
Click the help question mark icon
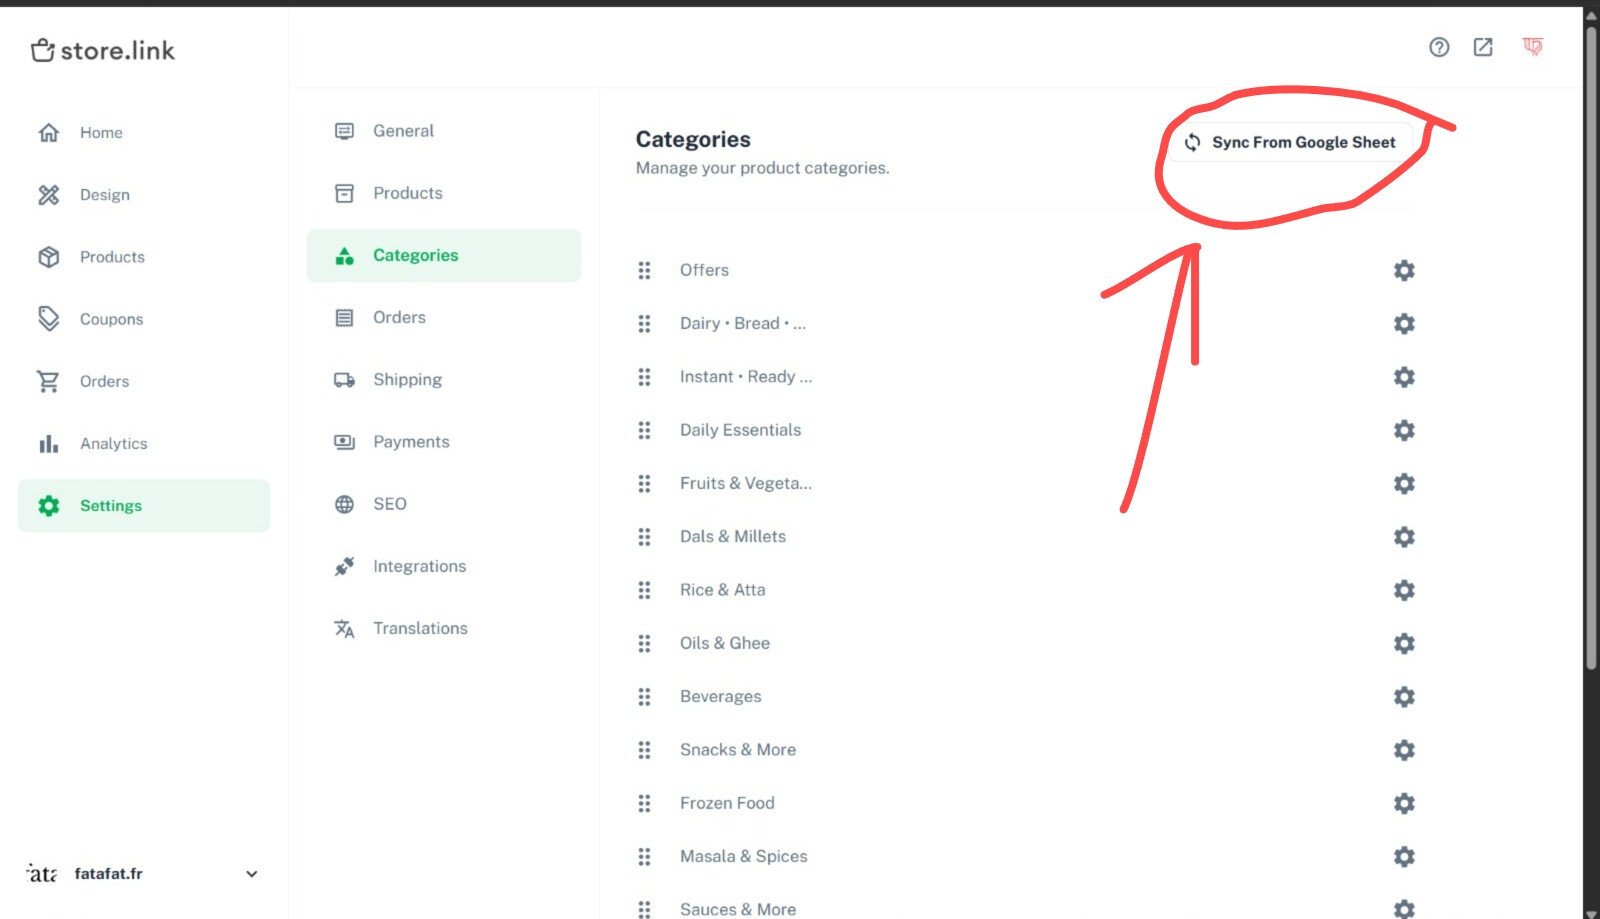point(1439,47)
